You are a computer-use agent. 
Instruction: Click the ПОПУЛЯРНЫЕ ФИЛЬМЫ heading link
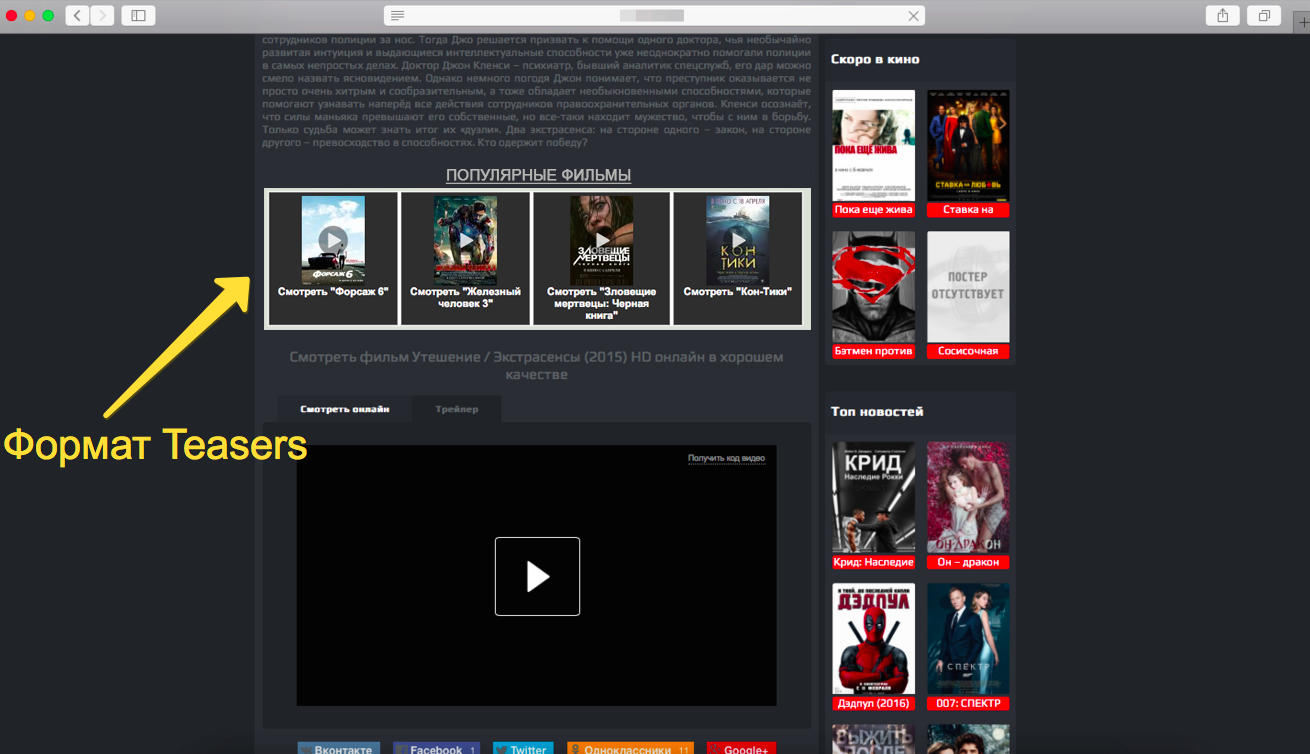coord(538,175)
